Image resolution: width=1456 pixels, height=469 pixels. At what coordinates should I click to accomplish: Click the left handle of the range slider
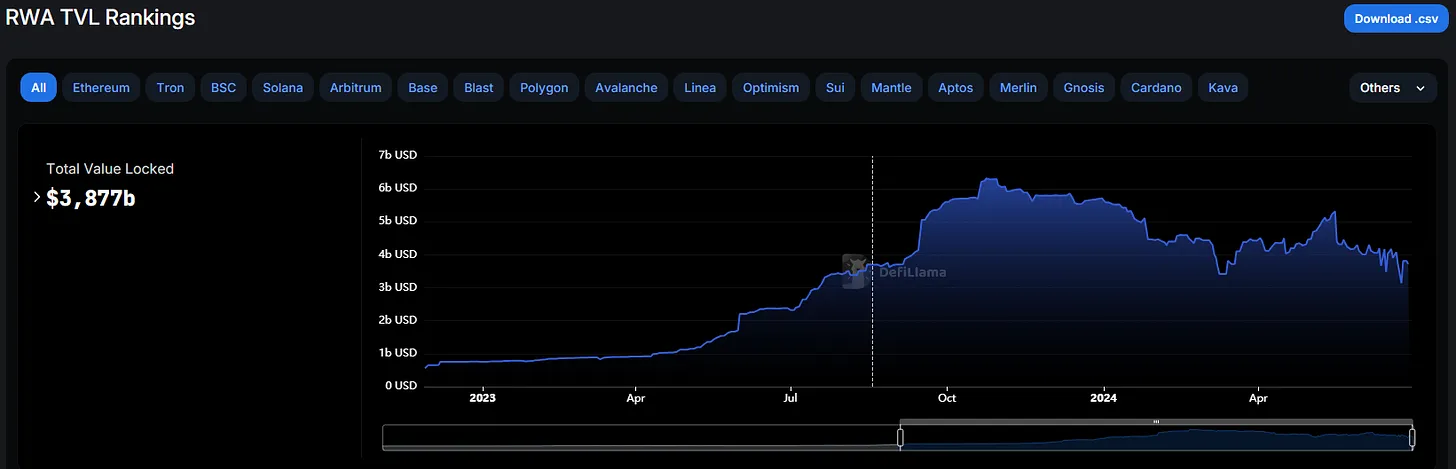(900, 436)
